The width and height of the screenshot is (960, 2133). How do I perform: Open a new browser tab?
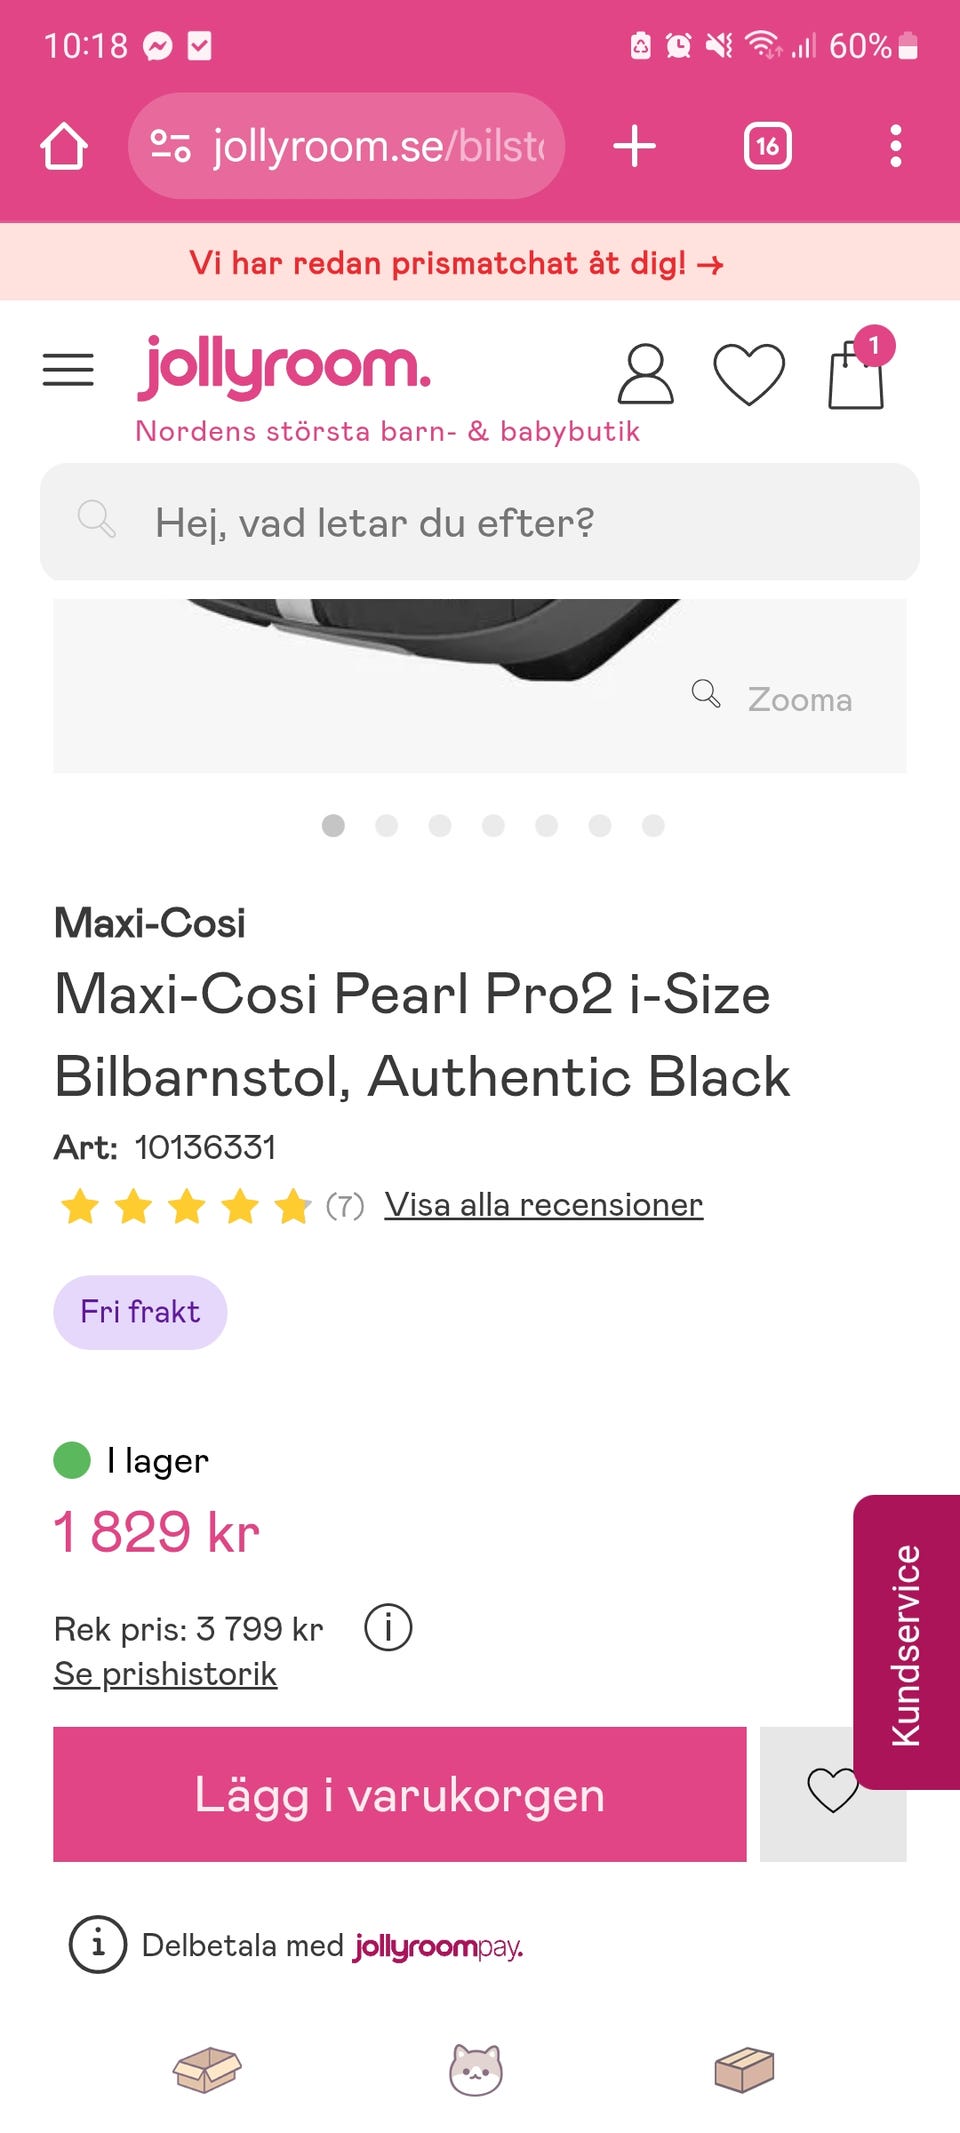coord(634,147)
